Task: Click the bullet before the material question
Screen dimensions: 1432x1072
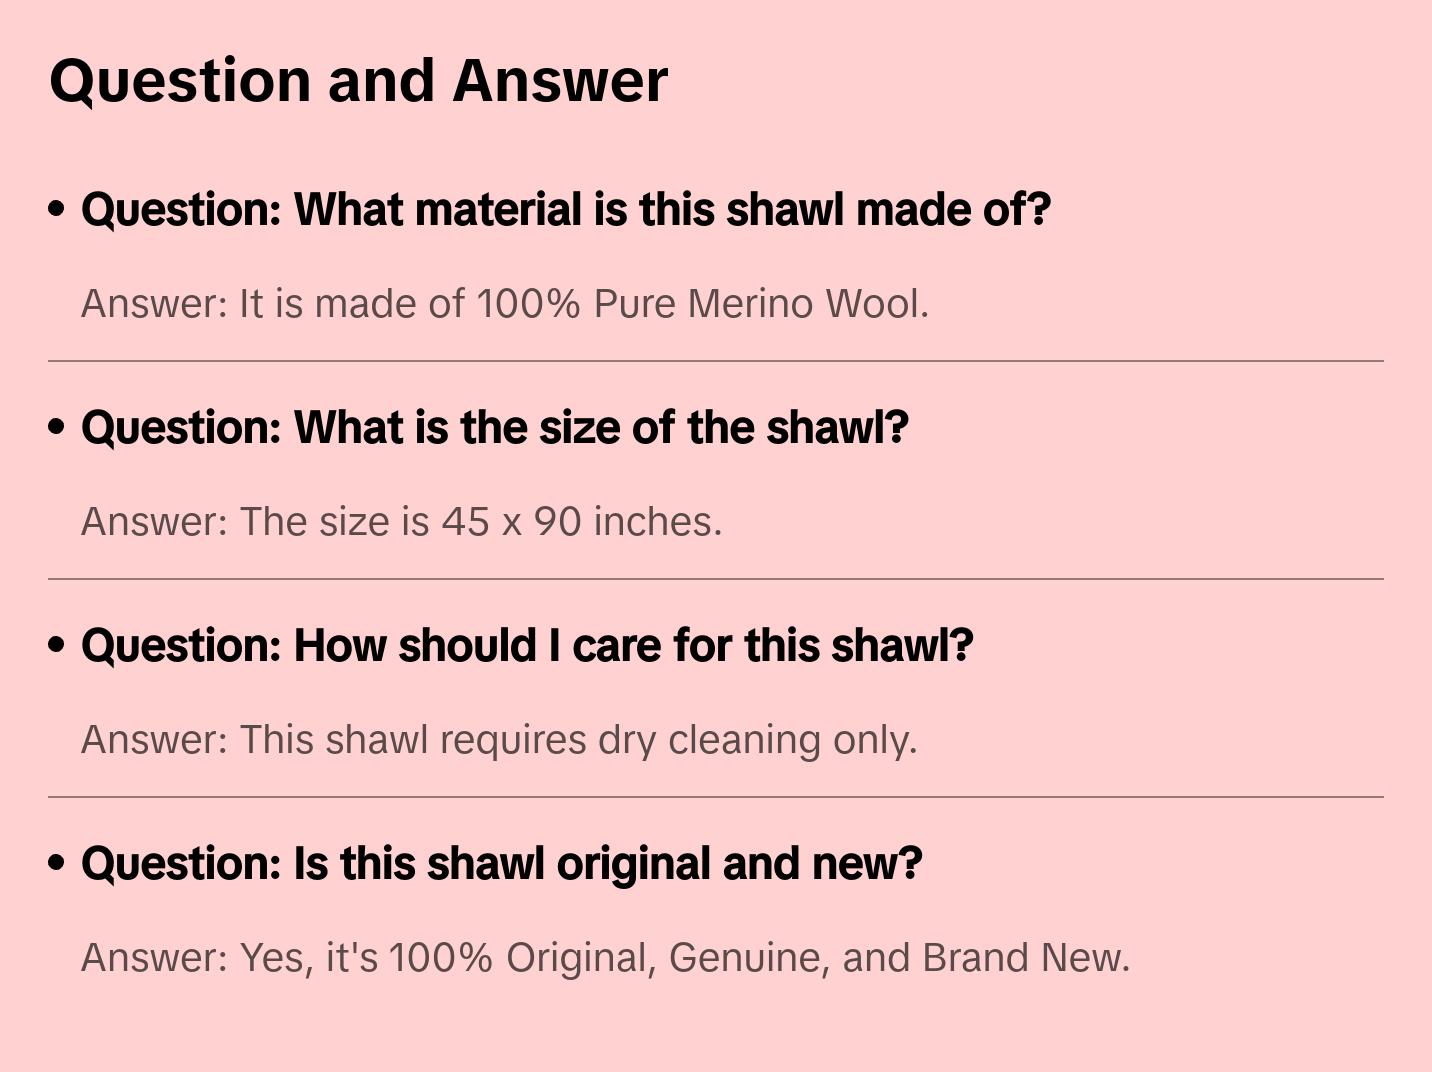Action: (x=57, y=209)
